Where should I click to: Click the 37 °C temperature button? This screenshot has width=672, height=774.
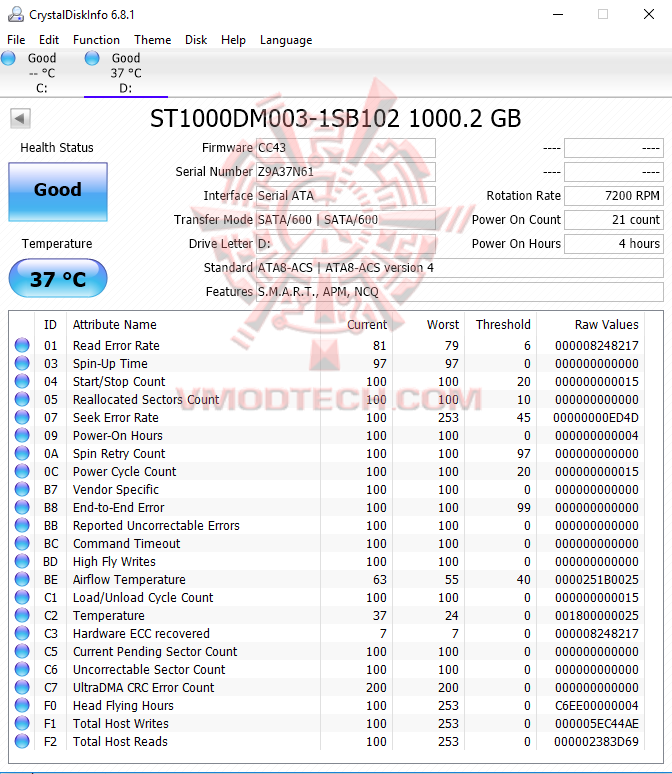(x=58, y=278)
